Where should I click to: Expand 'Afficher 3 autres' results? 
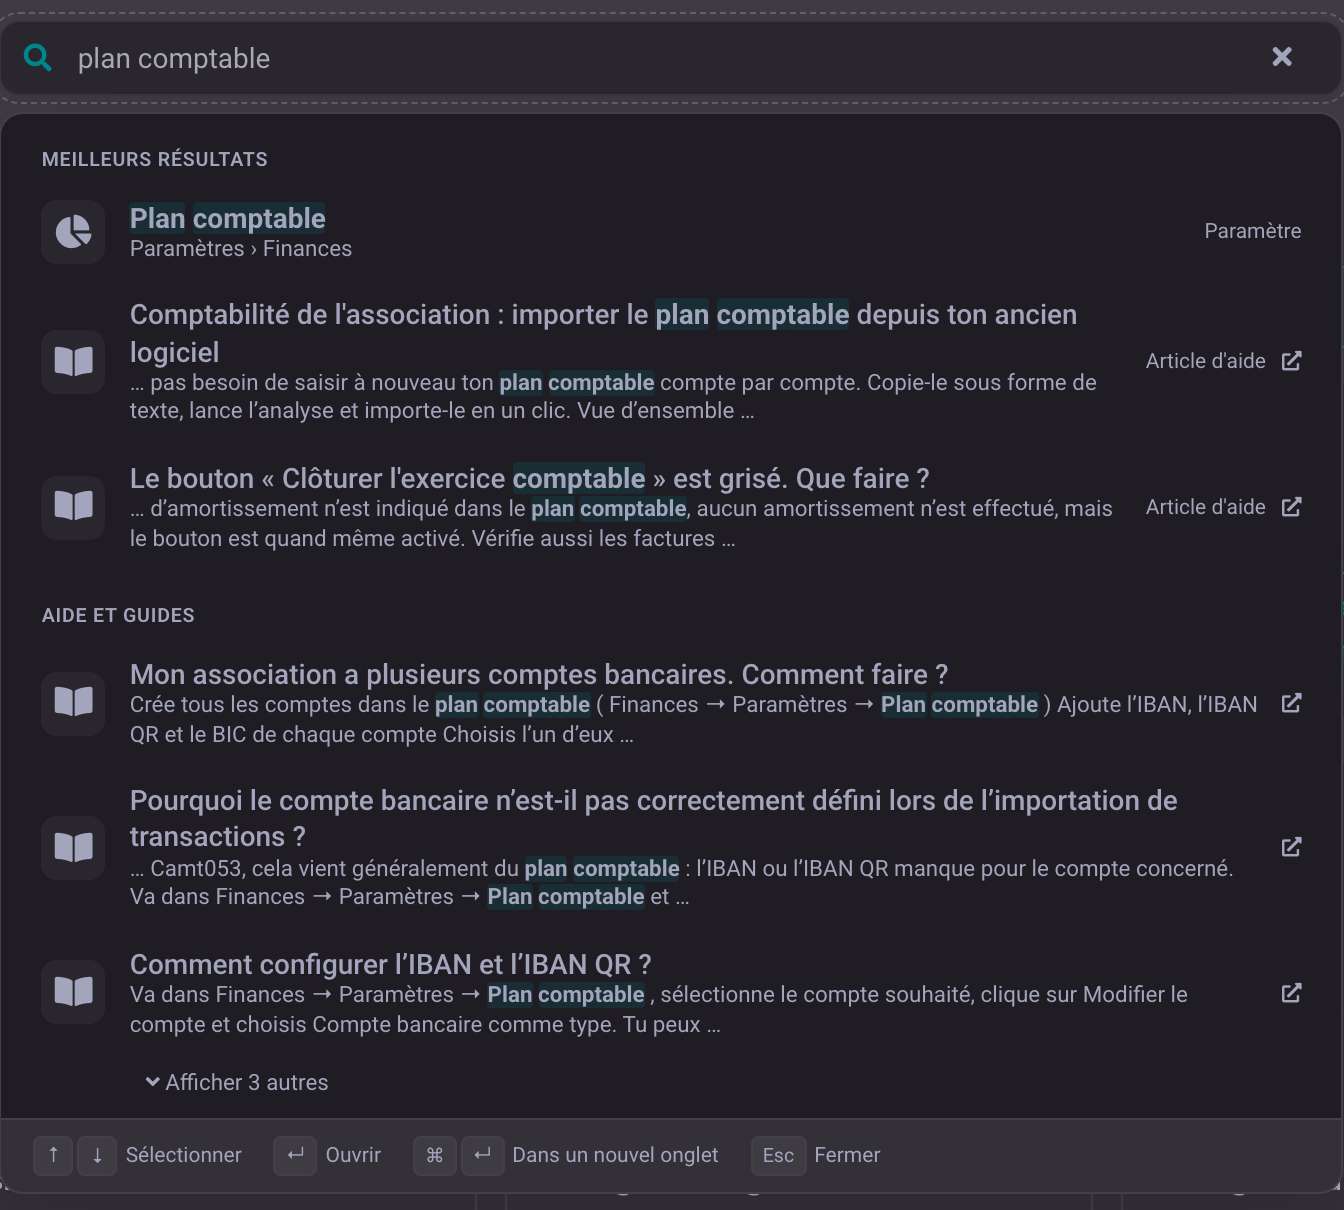click(x=237, y=1083)
